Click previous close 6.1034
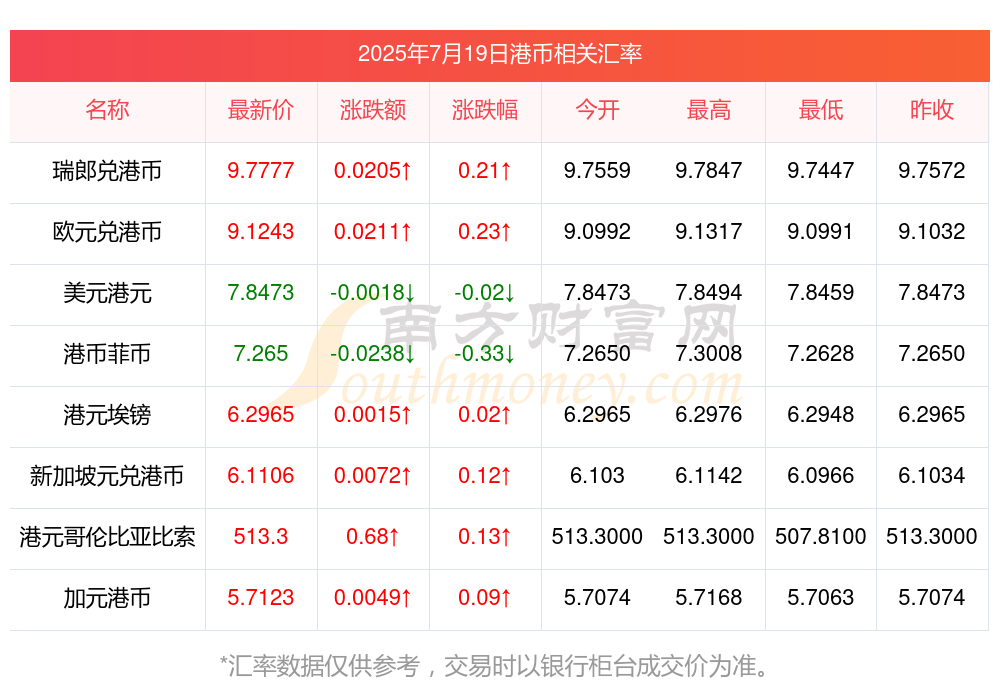 pos(932,475)
